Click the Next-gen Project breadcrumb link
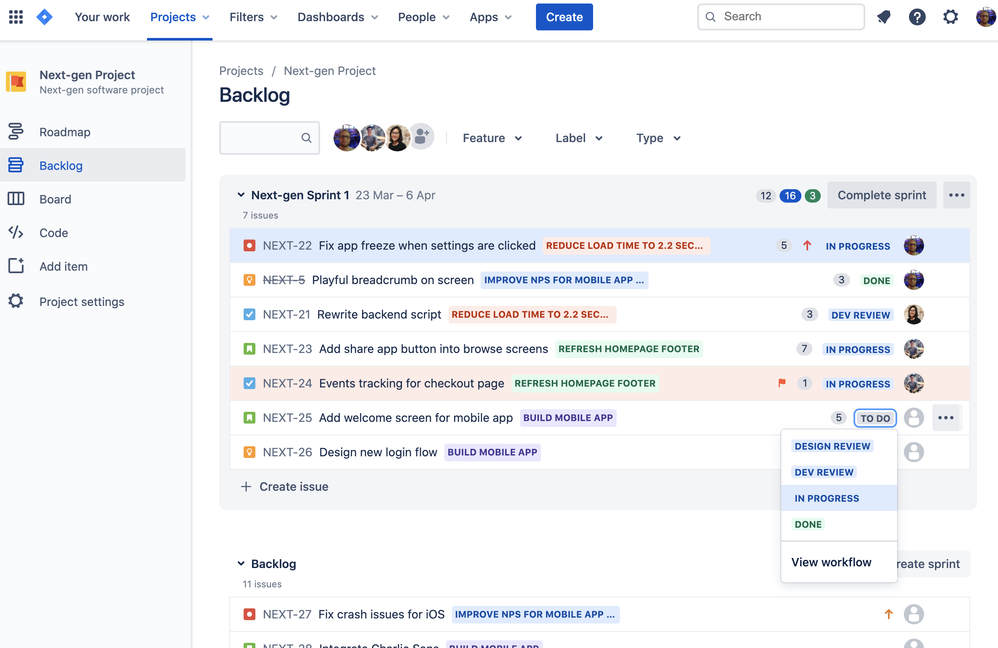This screenshot has width=998, height=648. (x=330, y=71)
